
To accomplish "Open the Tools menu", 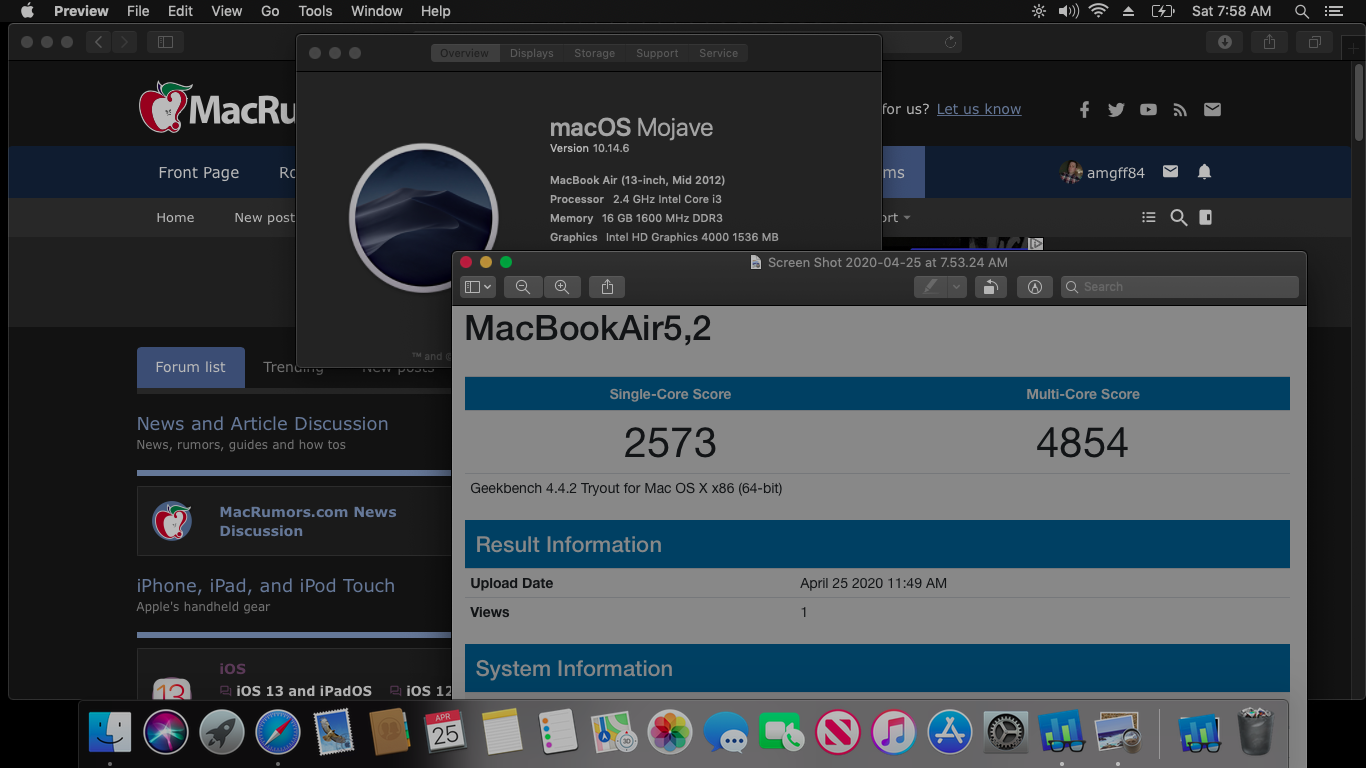I will tap(315, 11).
